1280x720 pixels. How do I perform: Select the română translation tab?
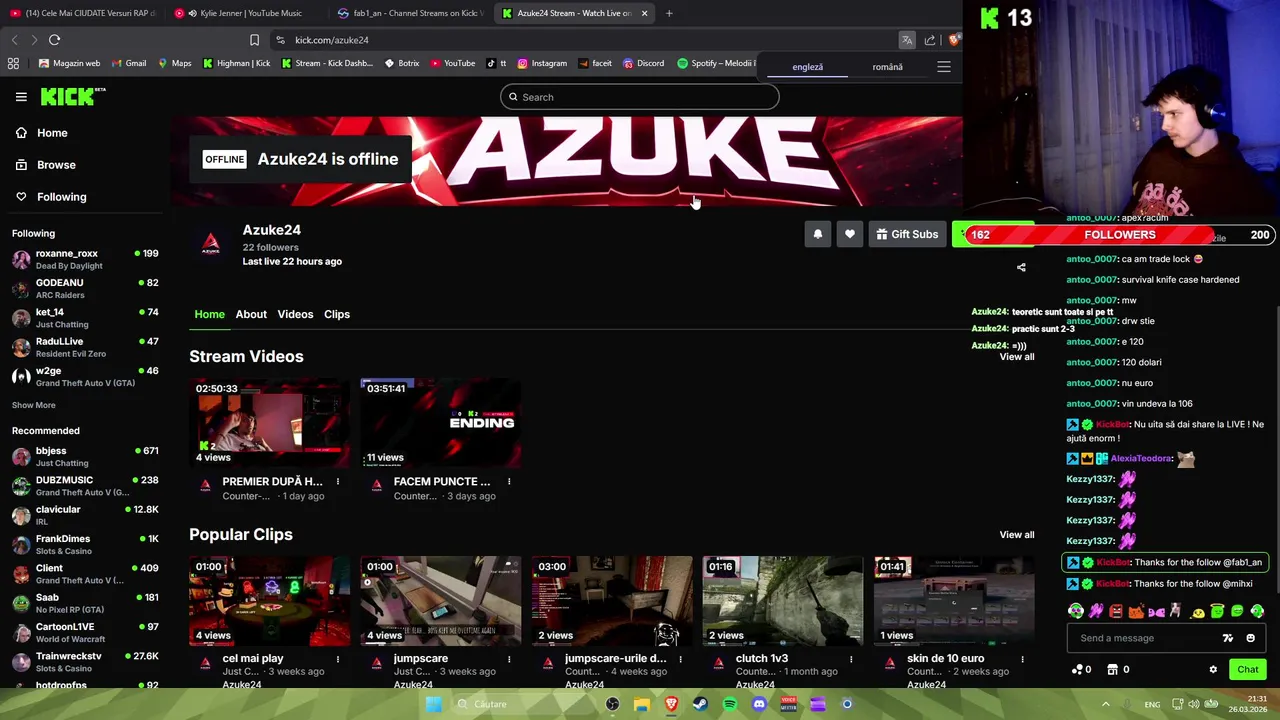[x=887, y=67]
